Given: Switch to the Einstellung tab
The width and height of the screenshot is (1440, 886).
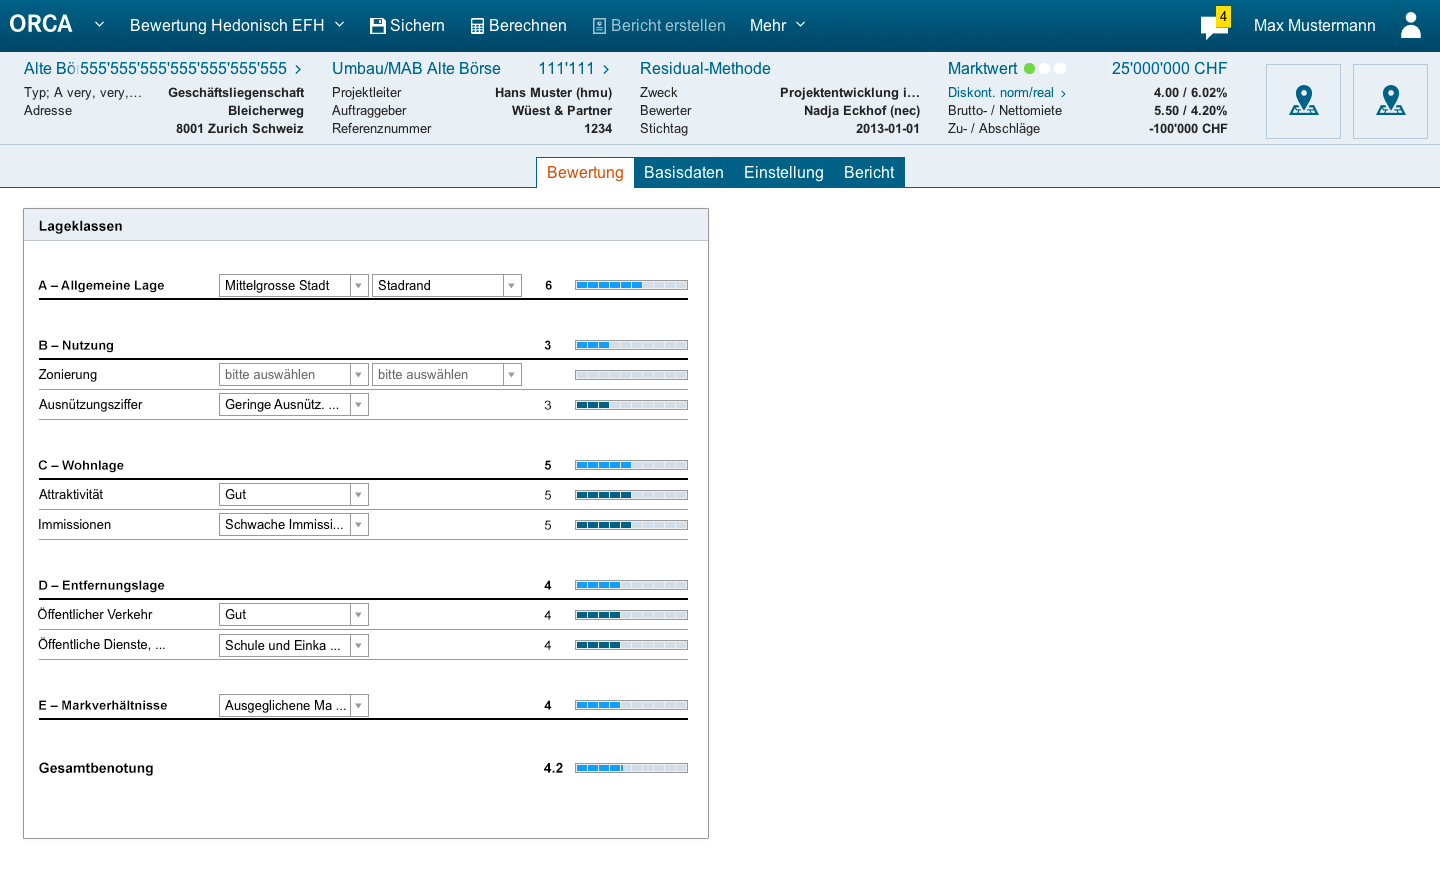Looking at the screenshot, I should (x=784, y=172).
